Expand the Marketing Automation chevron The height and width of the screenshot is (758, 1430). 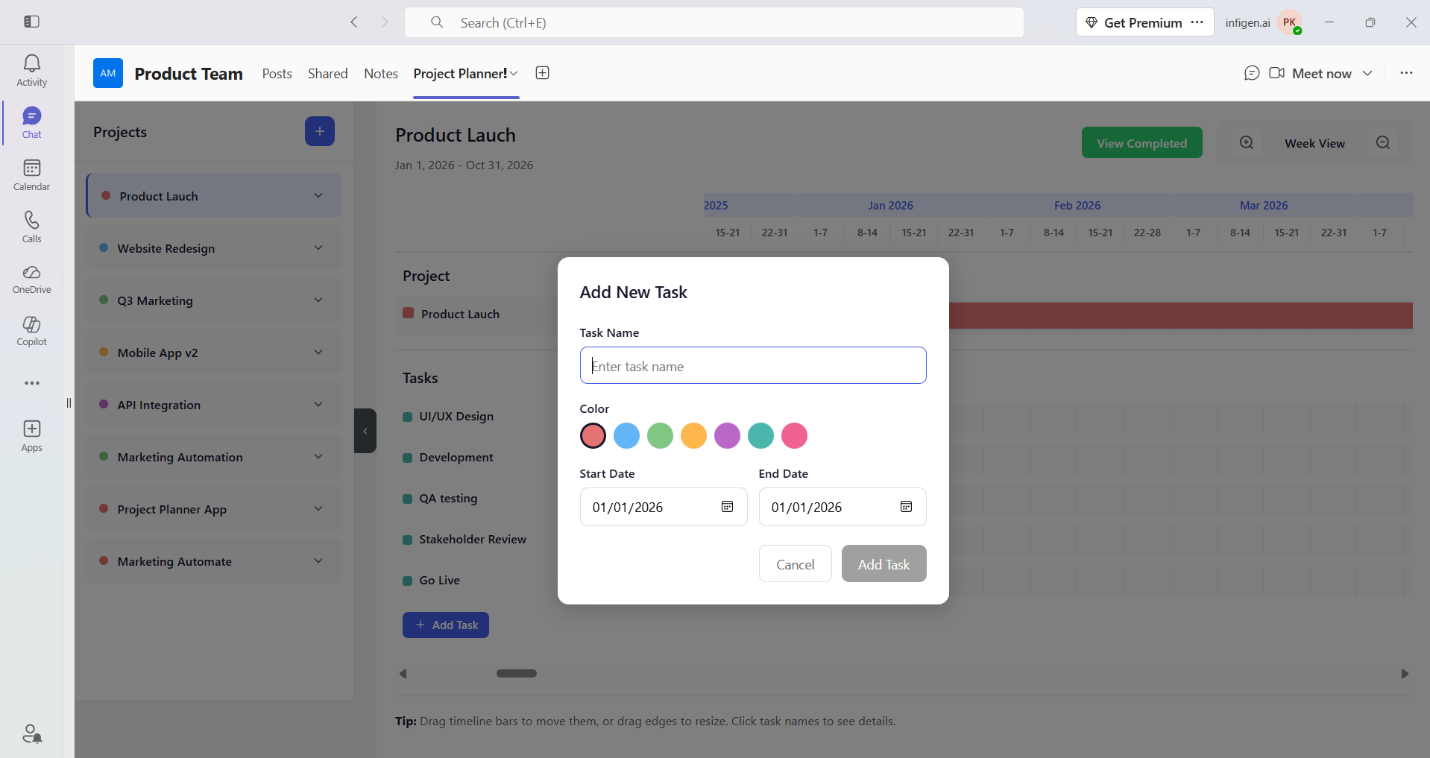[318, 456]
